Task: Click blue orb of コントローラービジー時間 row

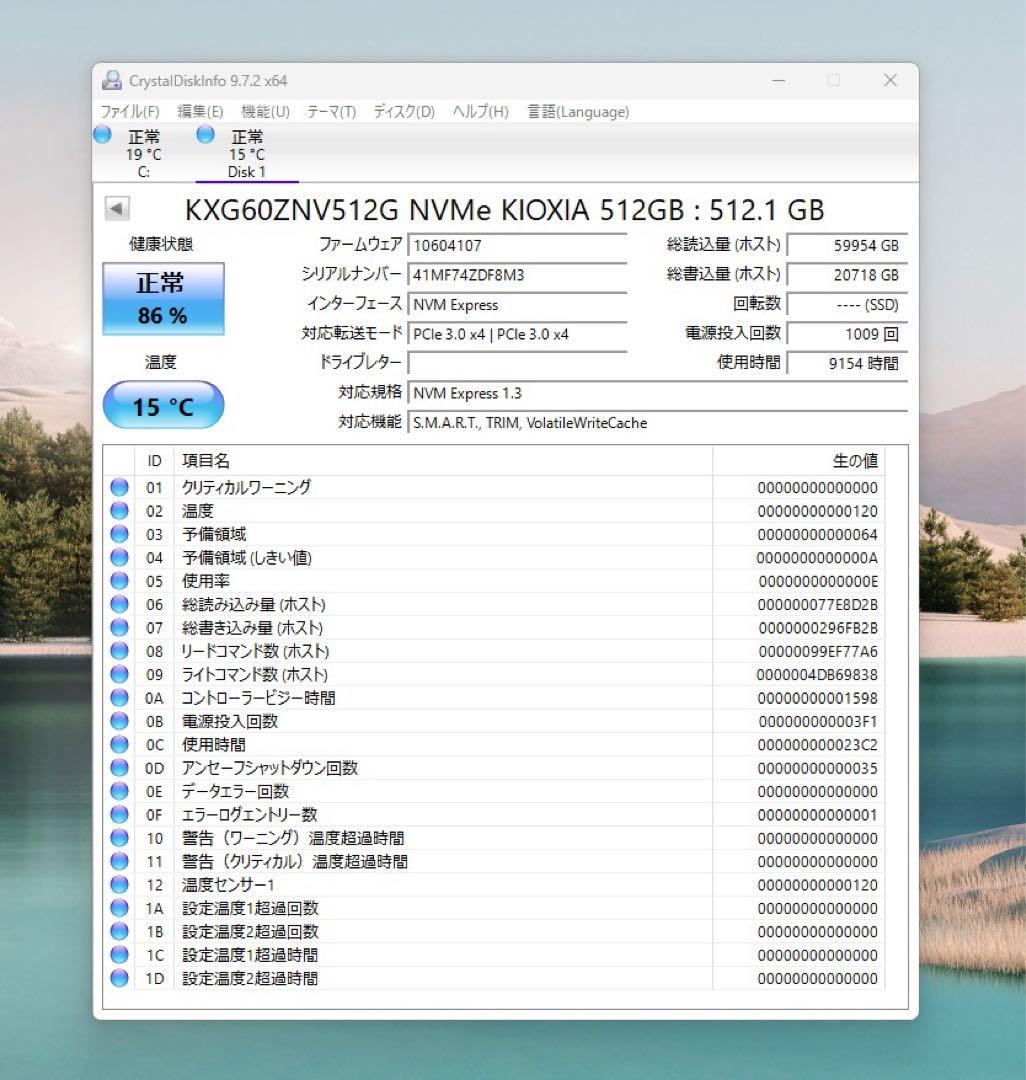Action: [119, 698]
